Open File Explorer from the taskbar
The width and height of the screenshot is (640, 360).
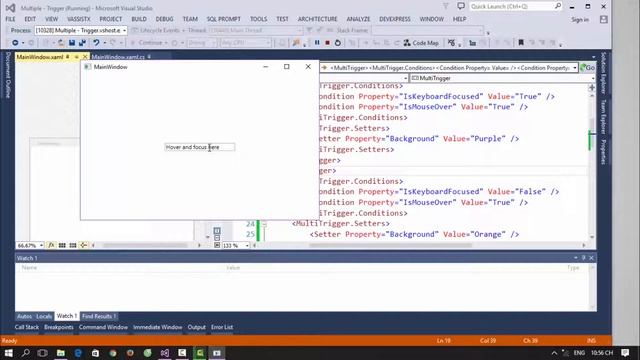[61, 353]
